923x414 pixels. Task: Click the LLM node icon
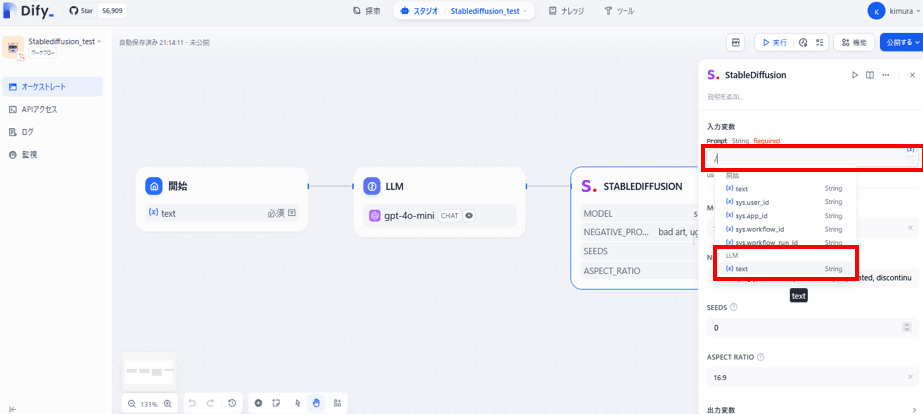[x=371, y=186]
